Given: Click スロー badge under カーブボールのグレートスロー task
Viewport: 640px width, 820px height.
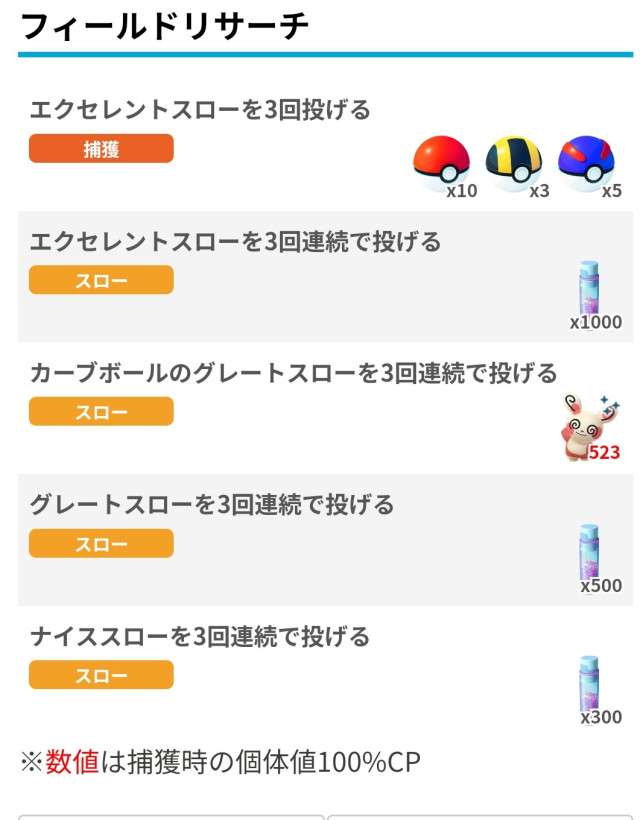Looking at the screenshot, I should pyautogui.click(x=101, y=412).
